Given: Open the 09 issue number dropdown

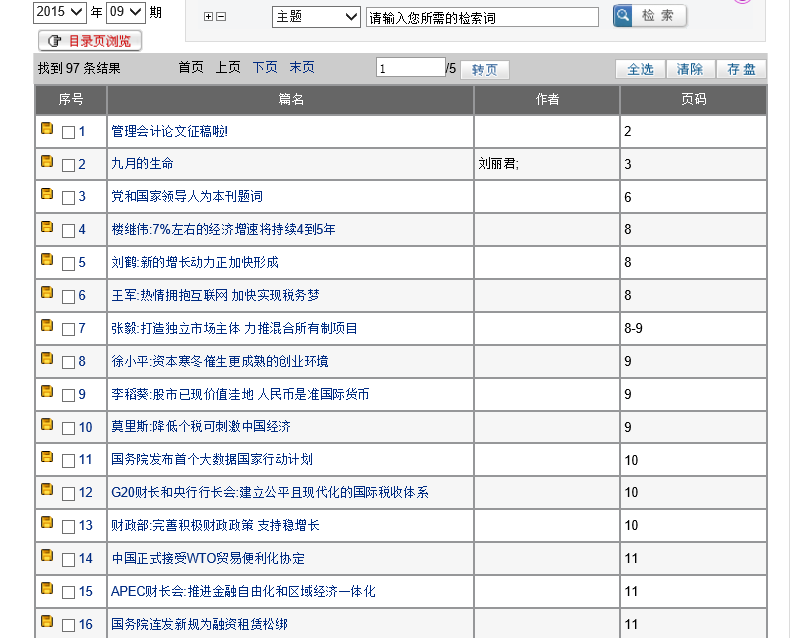Looking at the screenshot, I should click(x=126, y=12).
